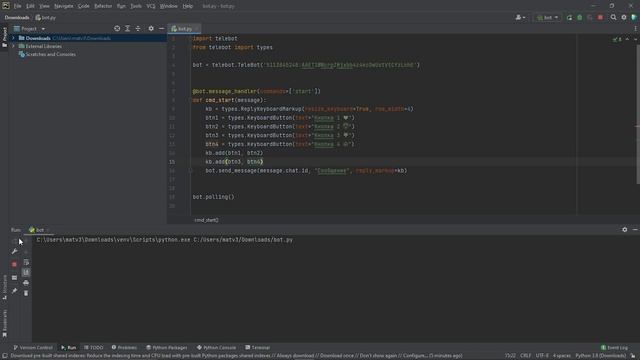This screenshot has height=360, width=640.
Task: Toggle scroll to end in console
Action: tap(26, 272)
